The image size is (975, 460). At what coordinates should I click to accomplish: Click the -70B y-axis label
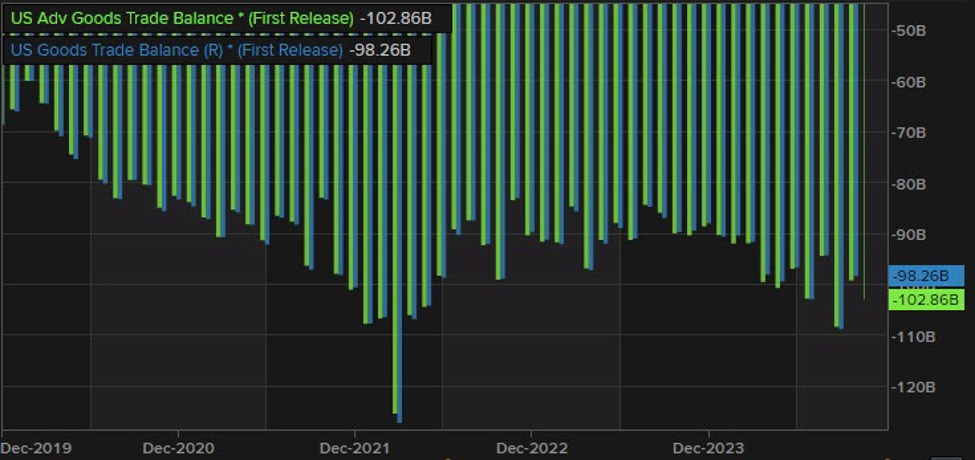click(x=909, y=132)
